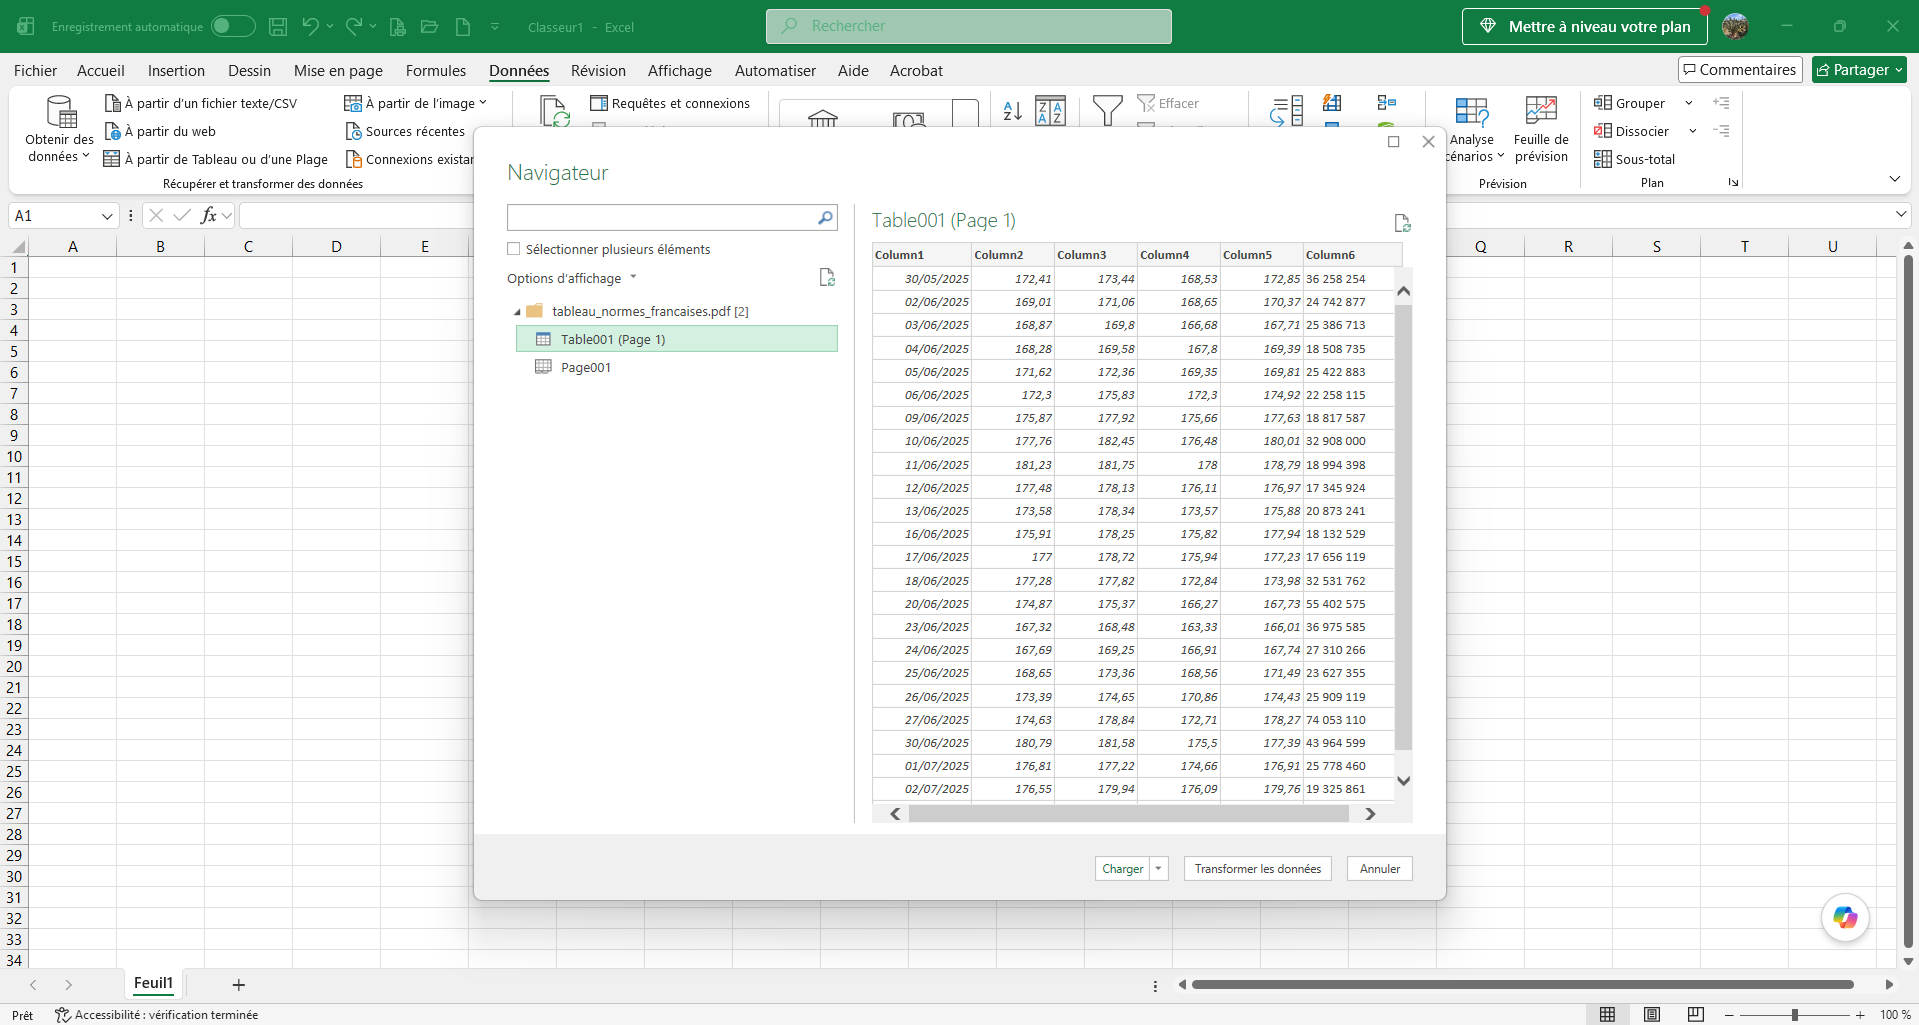Image resolution: width=1919 pixels, height=1025 pixels.
Task: Click the Navigateur search field
Action: (662, 218)
